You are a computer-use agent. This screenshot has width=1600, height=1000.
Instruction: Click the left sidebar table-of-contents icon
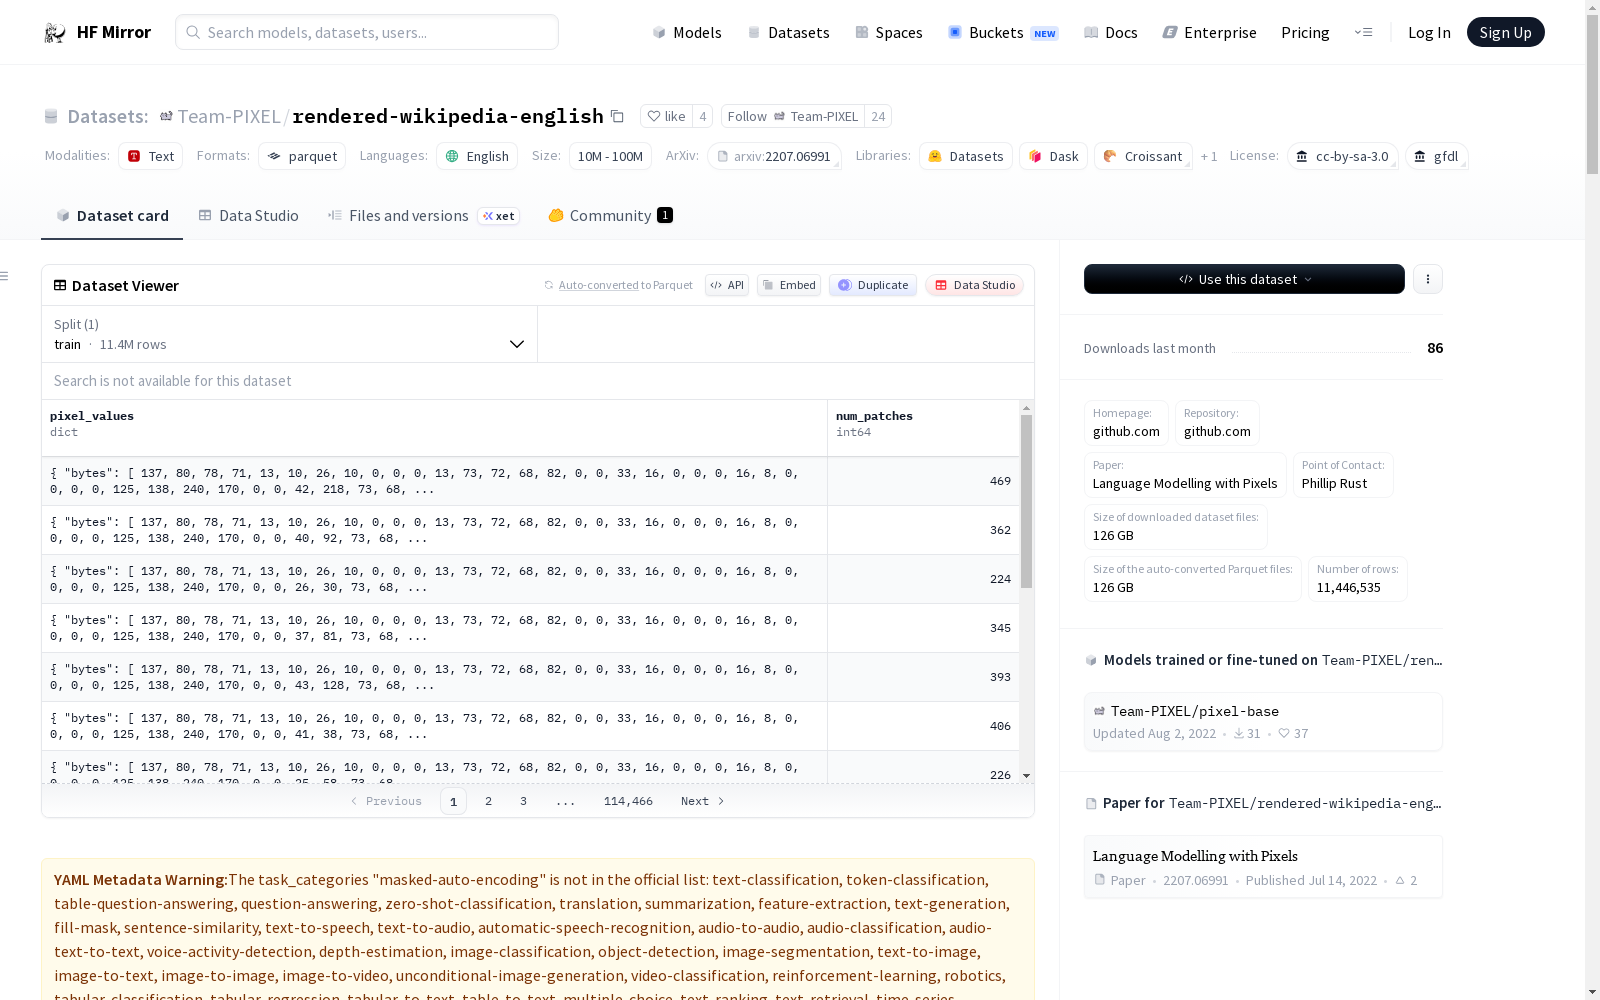pos(4,276)
